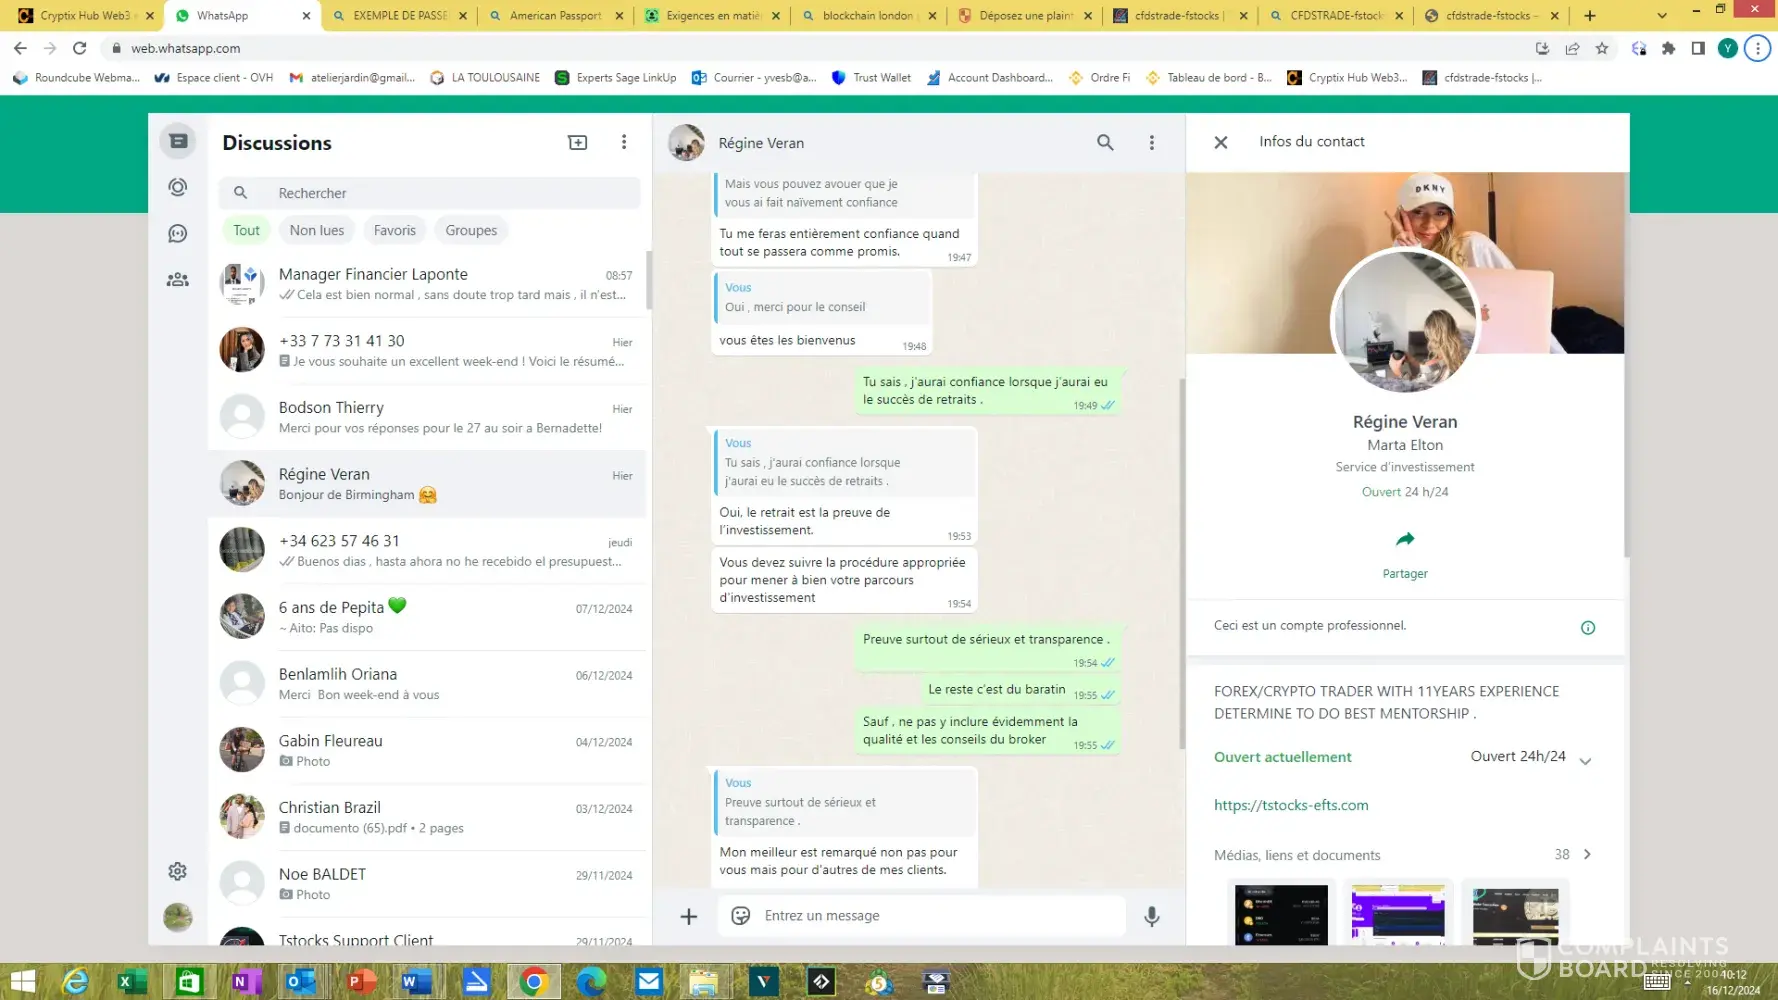
Task: Open the browser tab search dropdown
Action: (x=1662, y=15)
